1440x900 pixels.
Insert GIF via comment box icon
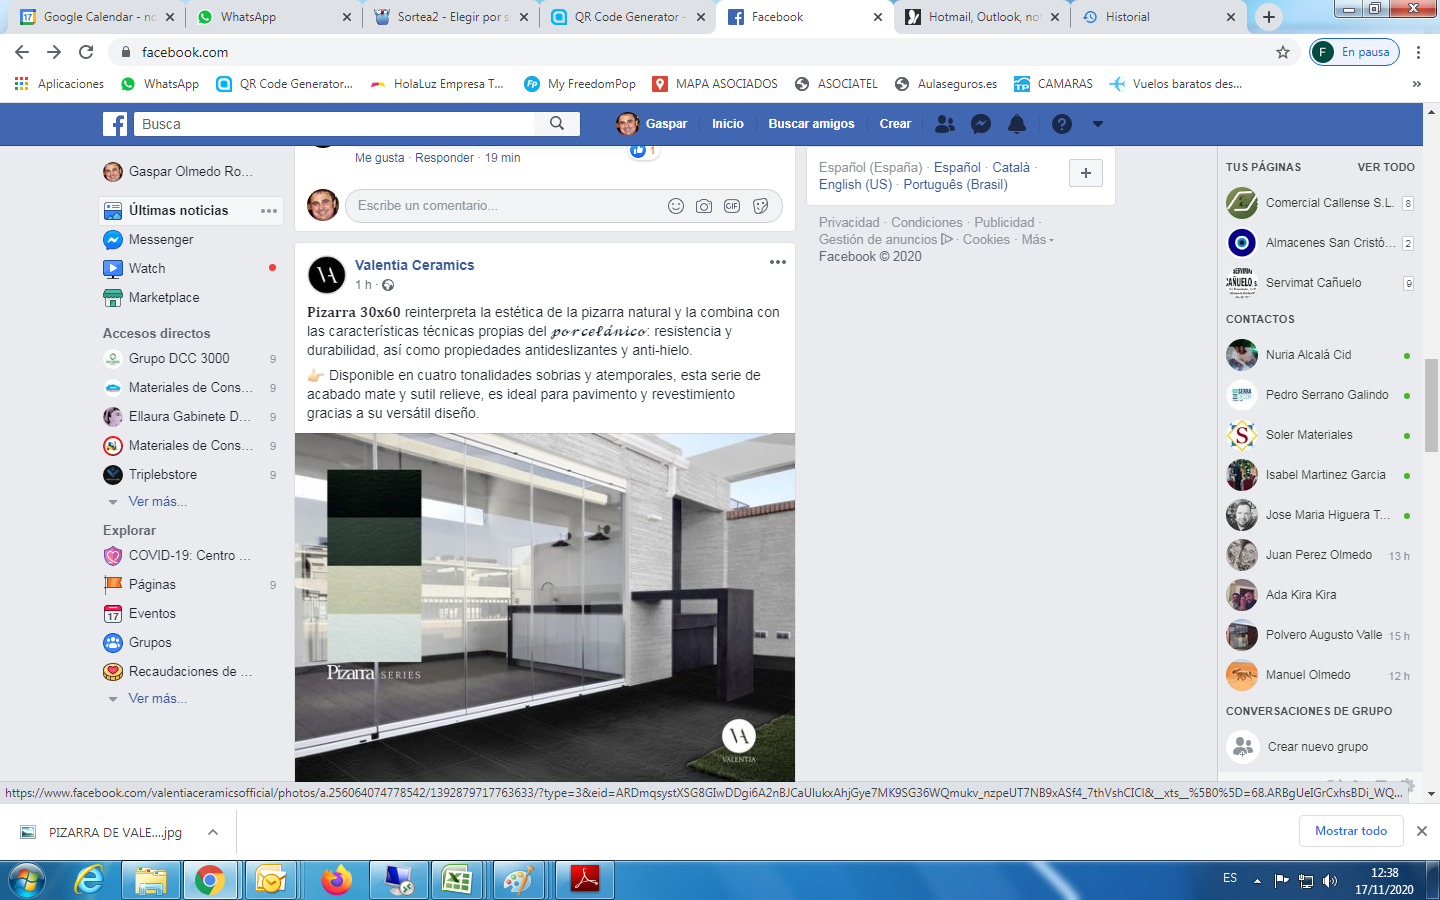[x=732, y=206]
